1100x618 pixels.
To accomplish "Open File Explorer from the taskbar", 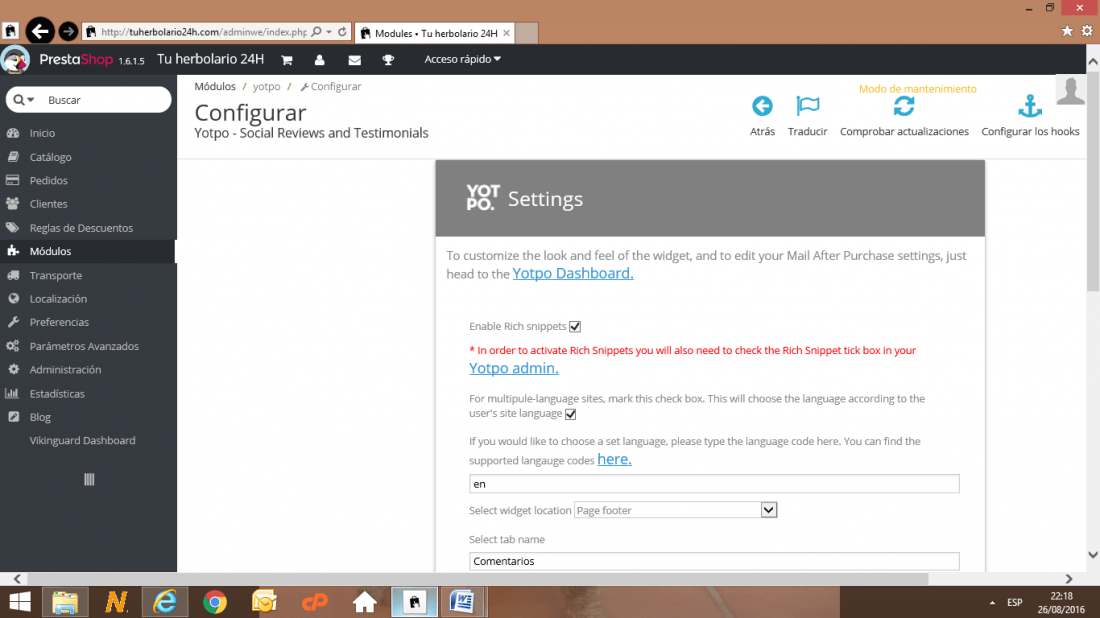I will coord(65,602).
